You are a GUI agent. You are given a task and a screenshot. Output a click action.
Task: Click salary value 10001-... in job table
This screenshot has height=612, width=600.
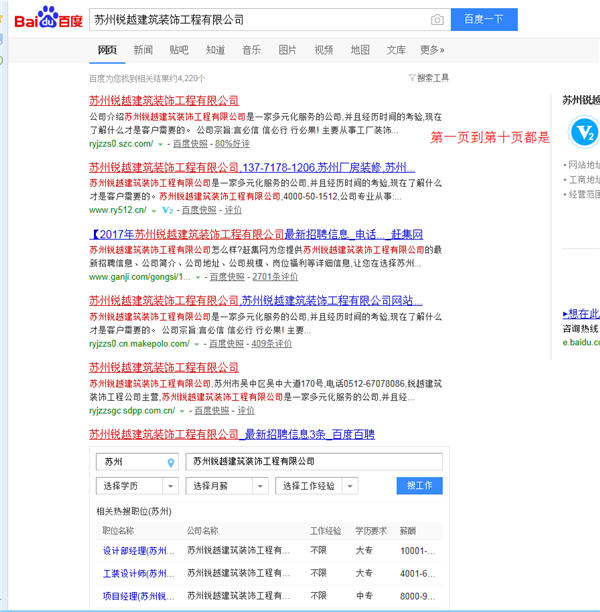417,551
